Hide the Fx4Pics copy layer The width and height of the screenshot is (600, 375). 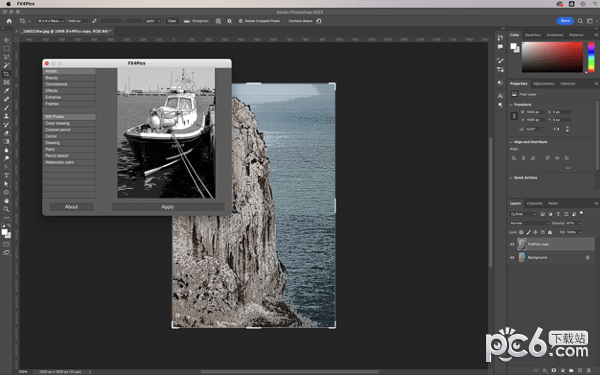512,244
